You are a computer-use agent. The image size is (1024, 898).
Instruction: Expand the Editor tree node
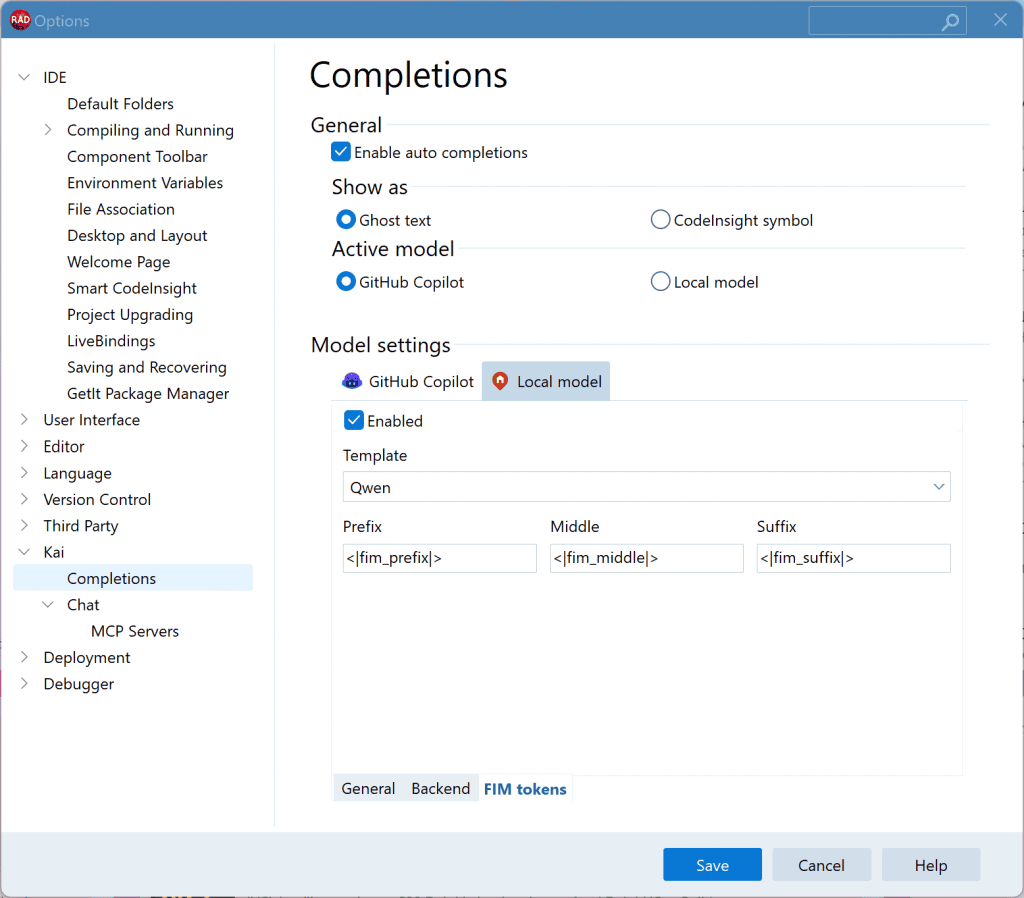coord(24,446)
